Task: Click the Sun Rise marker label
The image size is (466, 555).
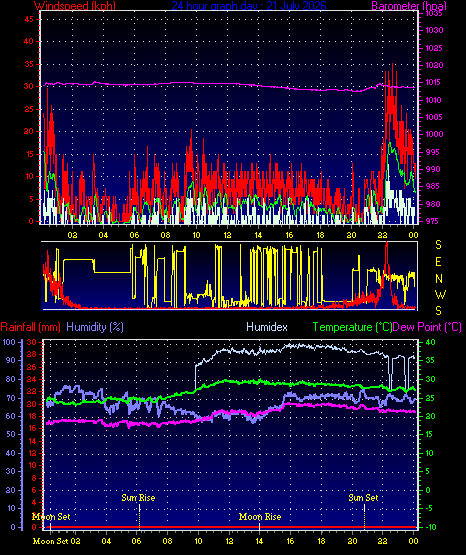Action: 138,498
